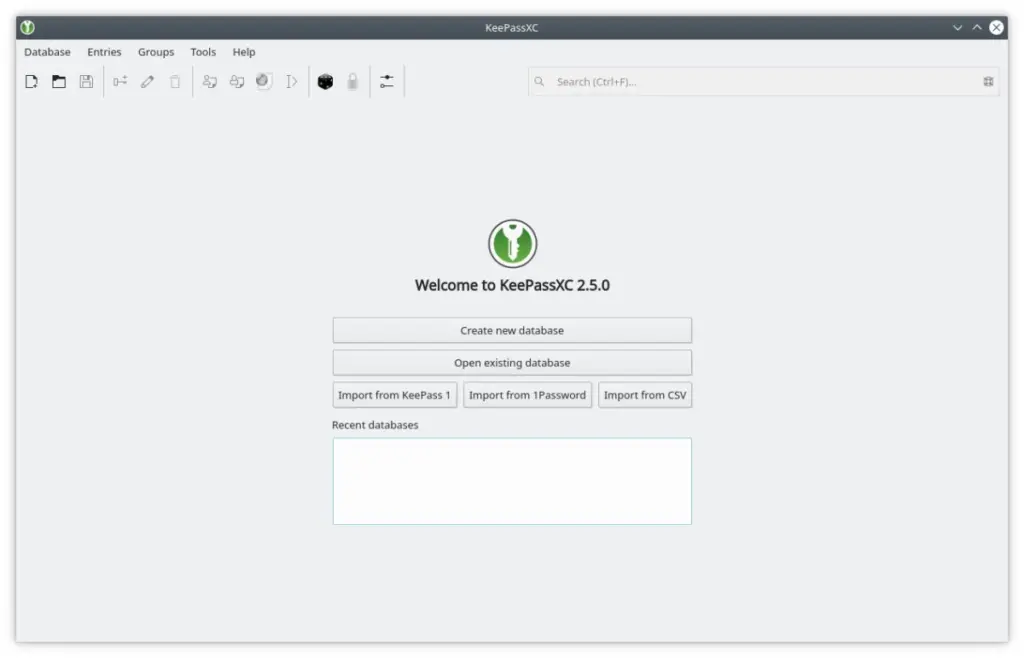
Task: Choose Import from 1Password
Action: click(x=528, y=395)
